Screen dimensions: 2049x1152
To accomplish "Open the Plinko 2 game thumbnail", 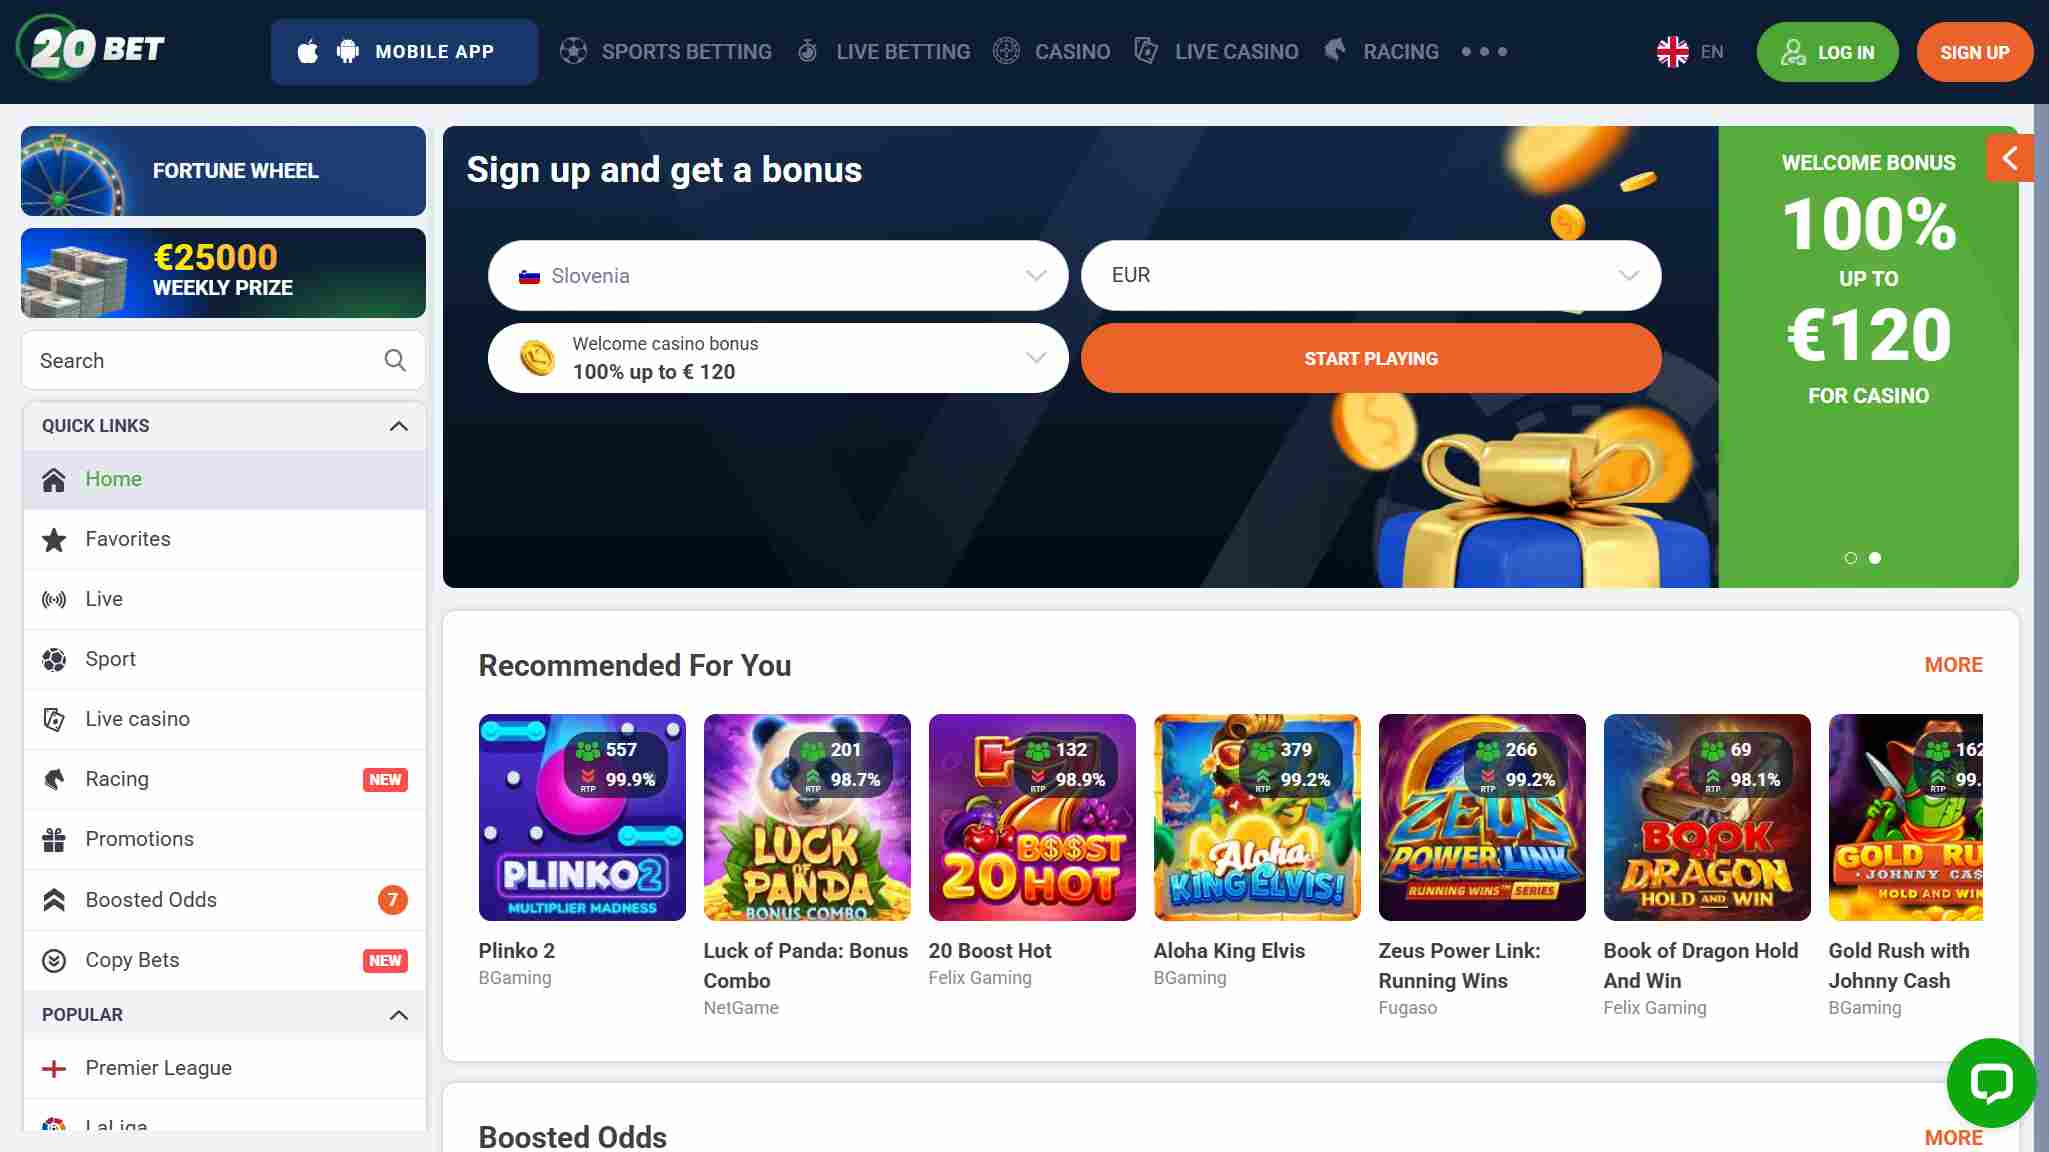I will (582, 817).
